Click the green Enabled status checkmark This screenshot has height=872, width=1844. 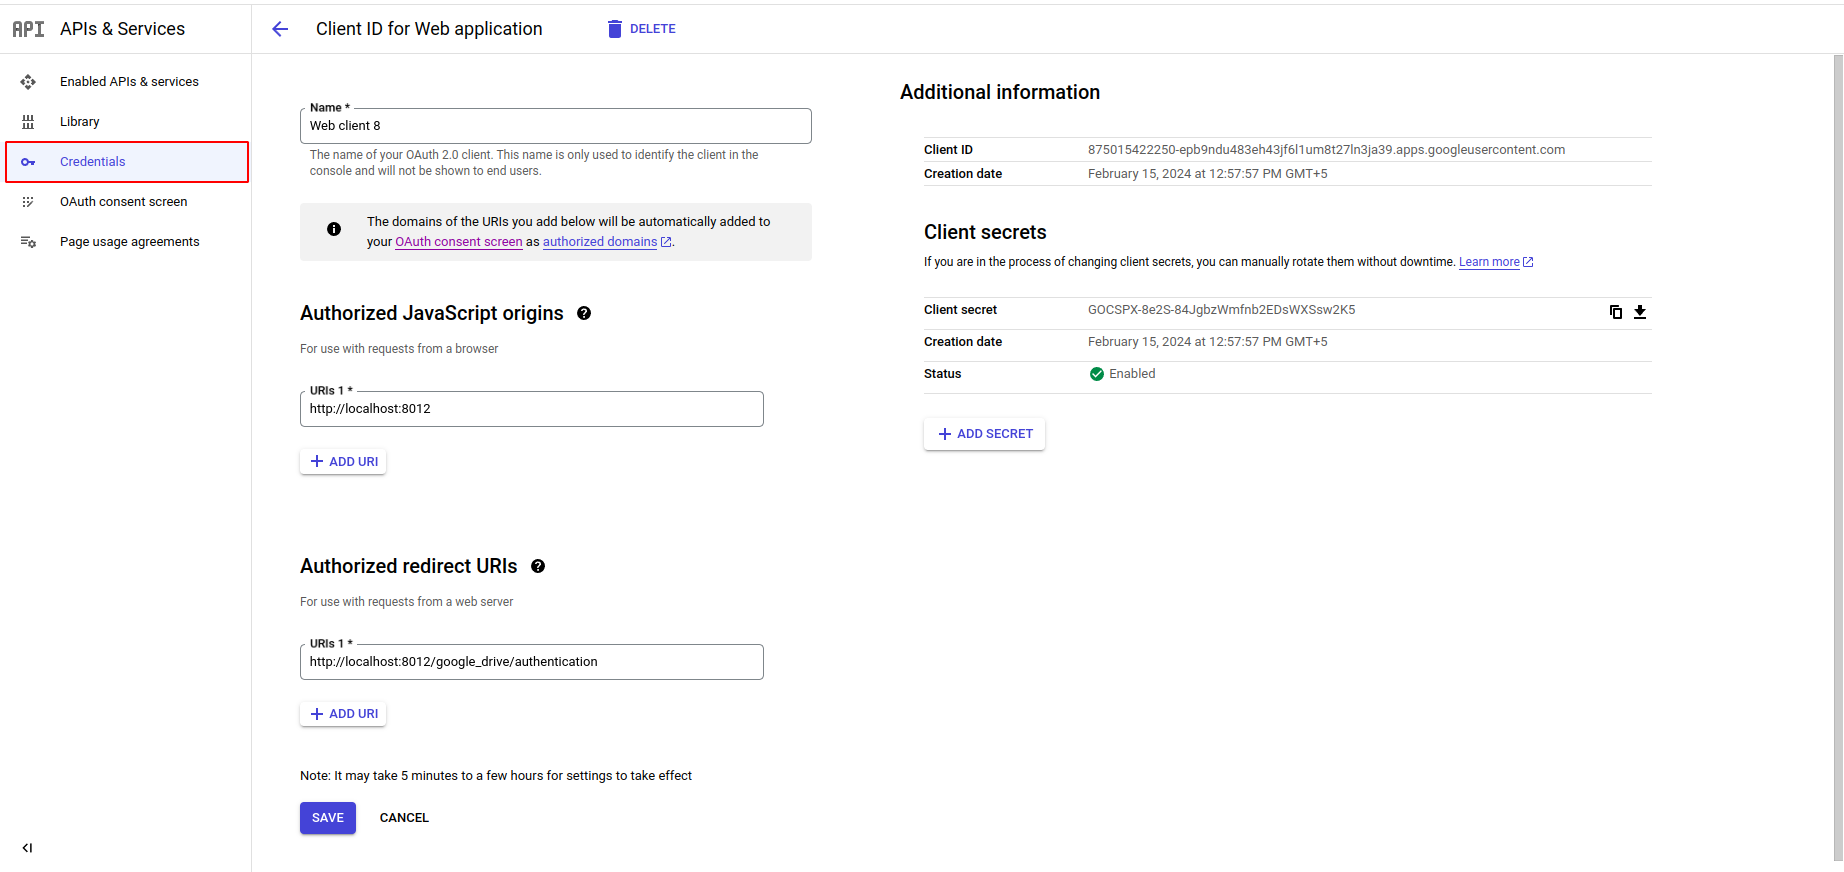pos(1097,374)
